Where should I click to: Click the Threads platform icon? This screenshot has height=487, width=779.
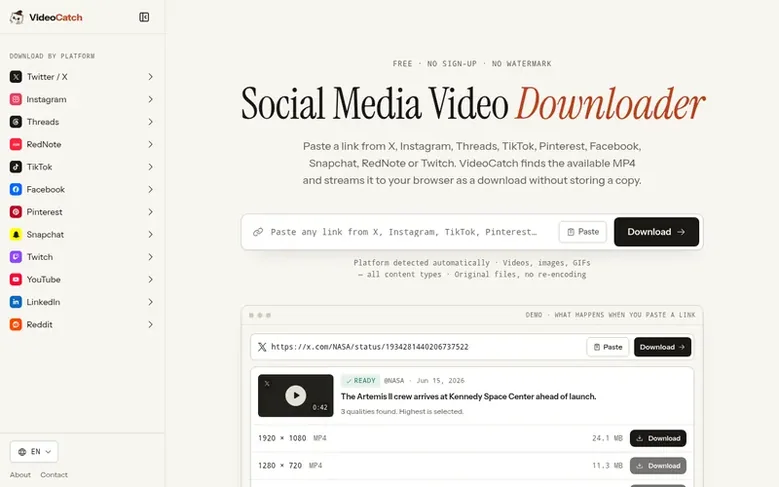(16, 122)
